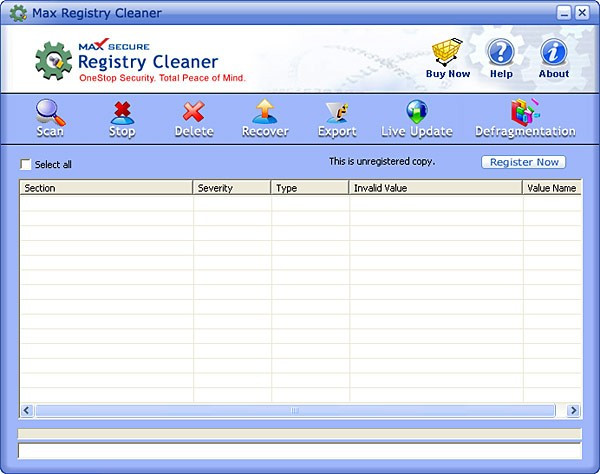
Task: Sort by the Section column header
Action: [106, 188]
